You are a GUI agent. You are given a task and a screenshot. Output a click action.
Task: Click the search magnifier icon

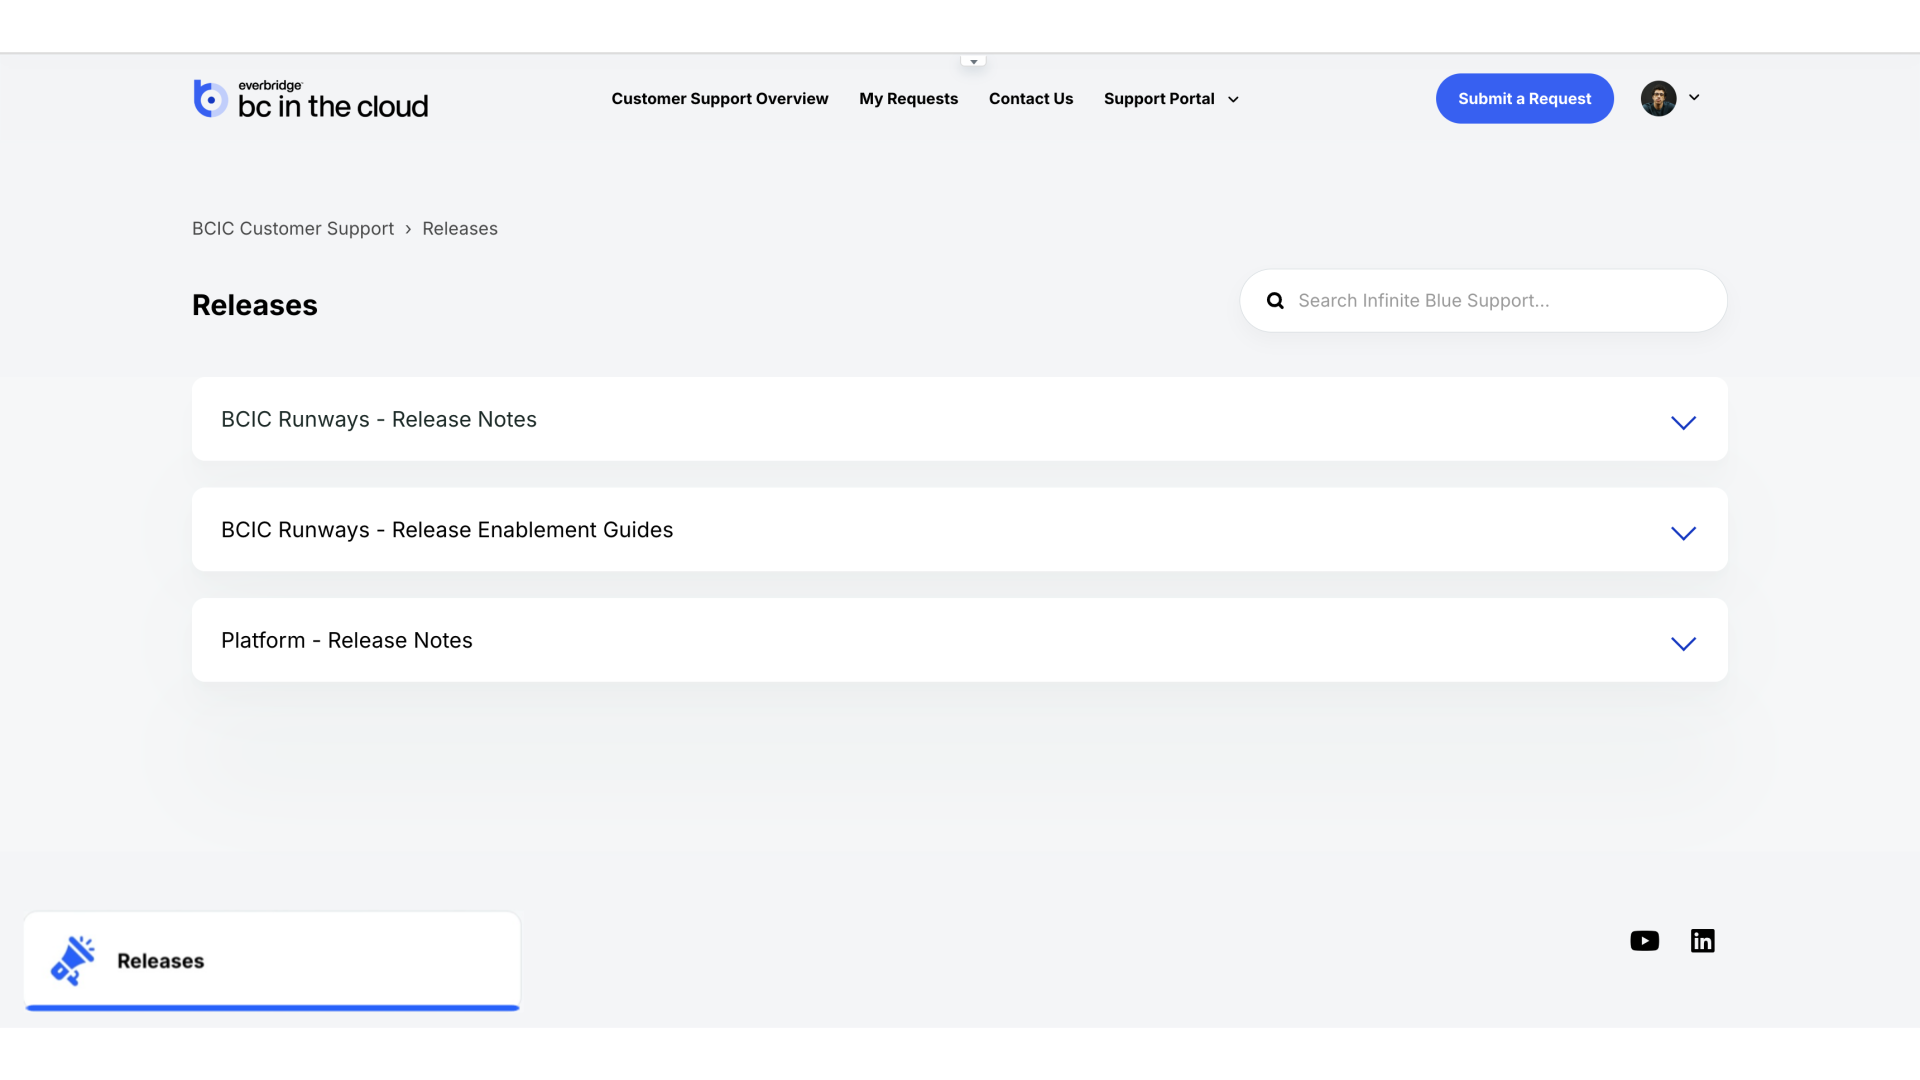pyautogui.click(x=1275, y=301)
